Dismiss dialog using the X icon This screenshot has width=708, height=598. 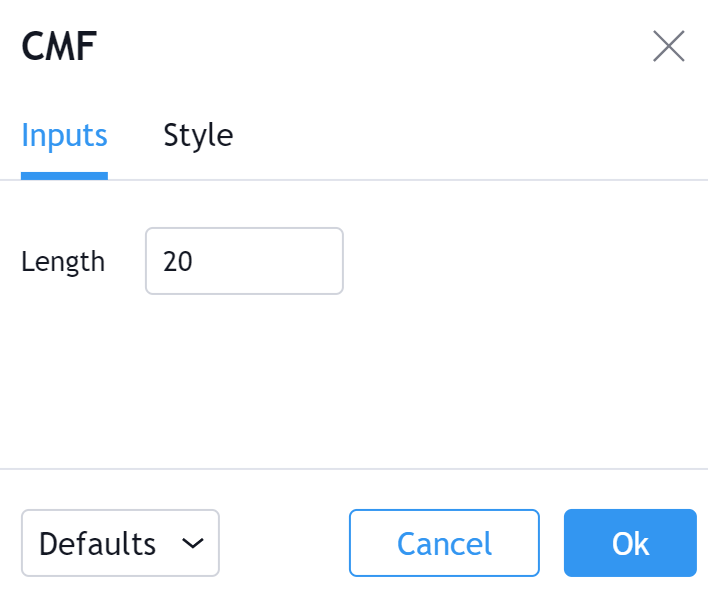click(668, 47)
